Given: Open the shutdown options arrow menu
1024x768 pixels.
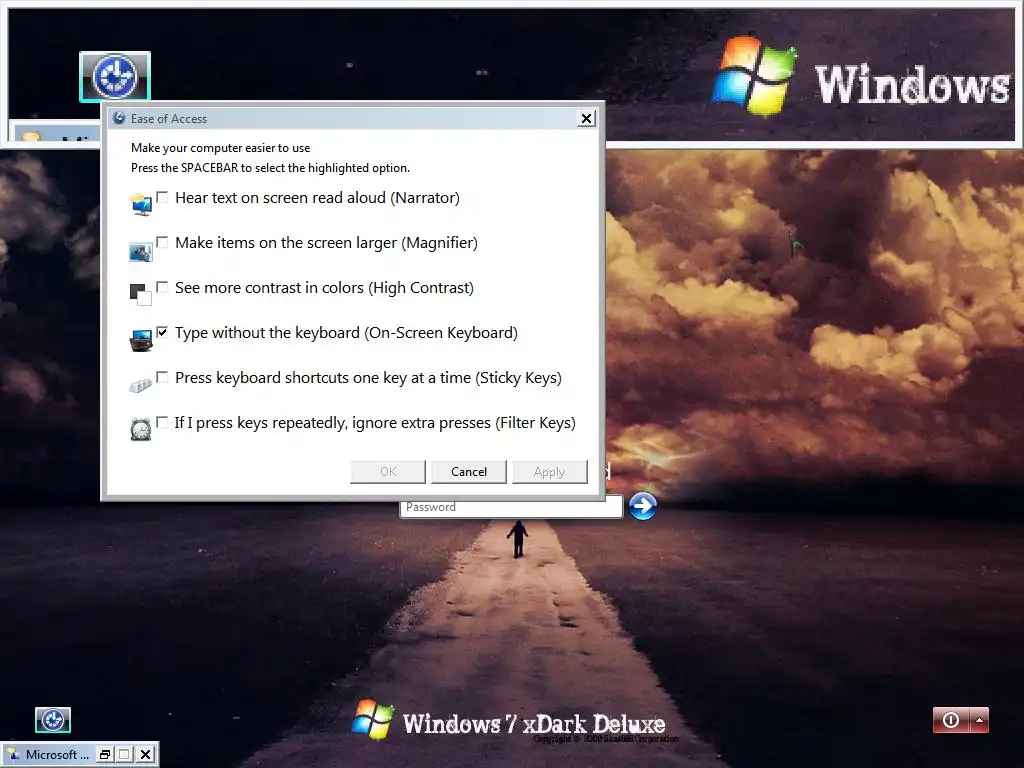Looking at the screenshot, I should point(980,720).
